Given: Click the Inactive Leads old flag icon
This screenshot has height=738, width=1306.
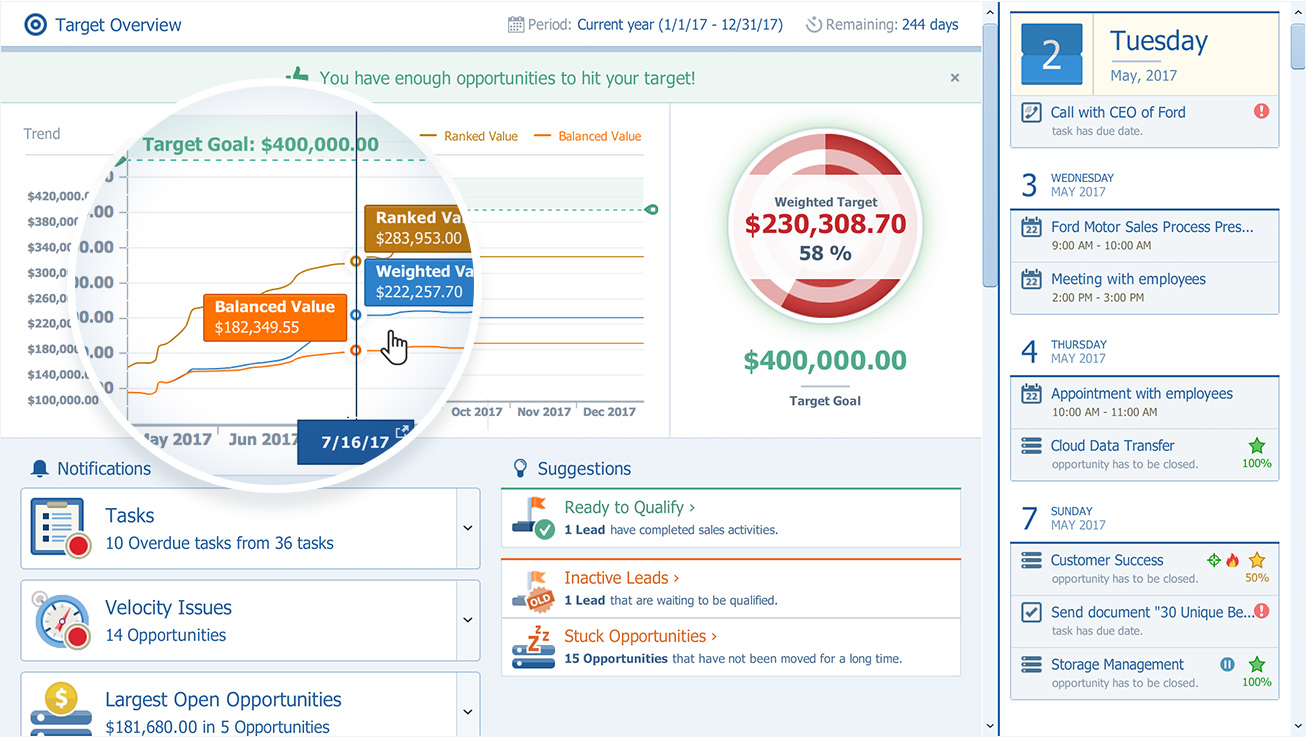Looking at the screenshot, I should pyautogui.click(x=533, y=589).
